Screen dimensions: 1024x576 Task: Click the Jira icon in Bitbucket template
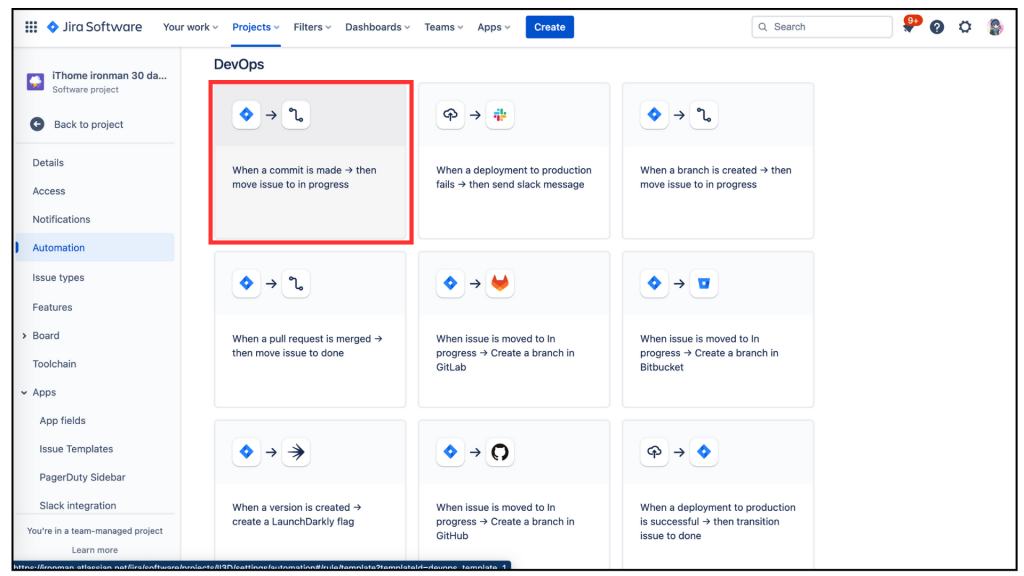point(654,283)
